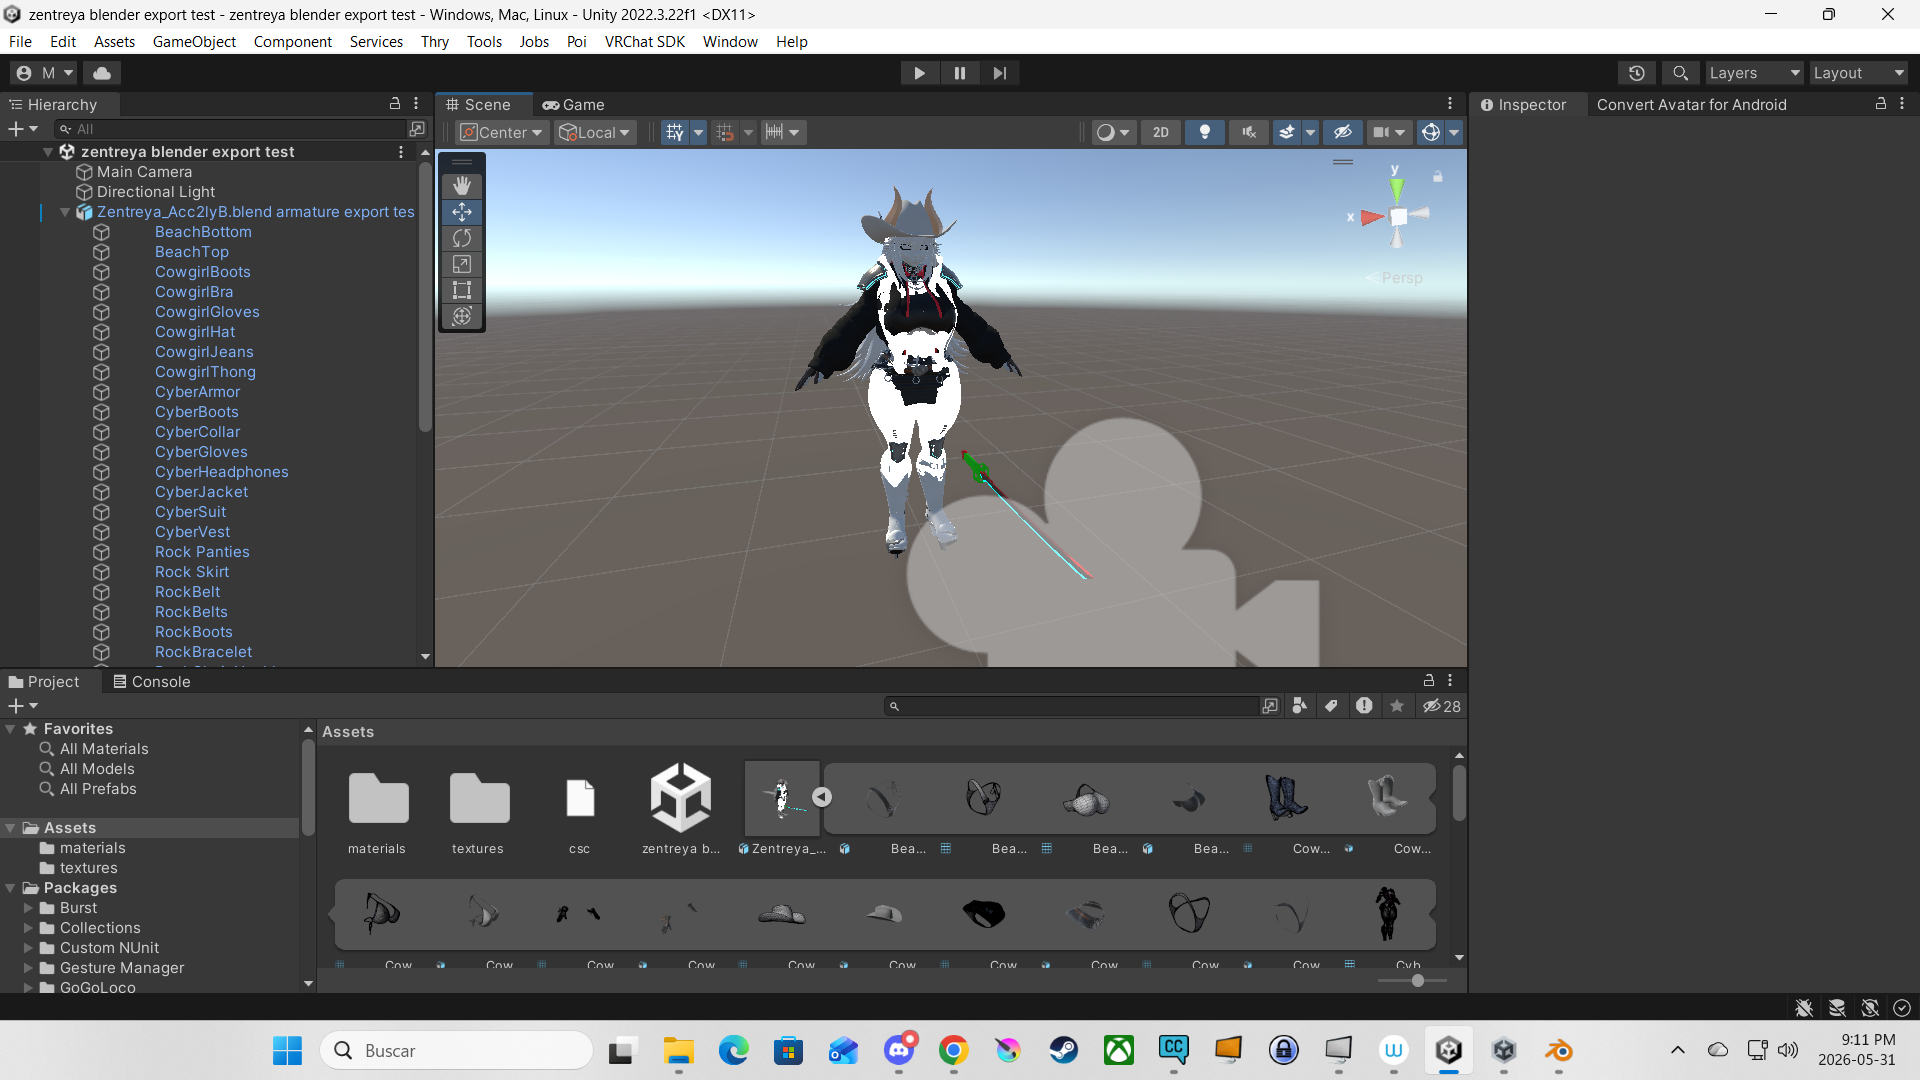The width and height of the screenshot is (1920, 1080).
Task: Switch to Convert Avatar for Android tab
Action: pos(1691,104)
